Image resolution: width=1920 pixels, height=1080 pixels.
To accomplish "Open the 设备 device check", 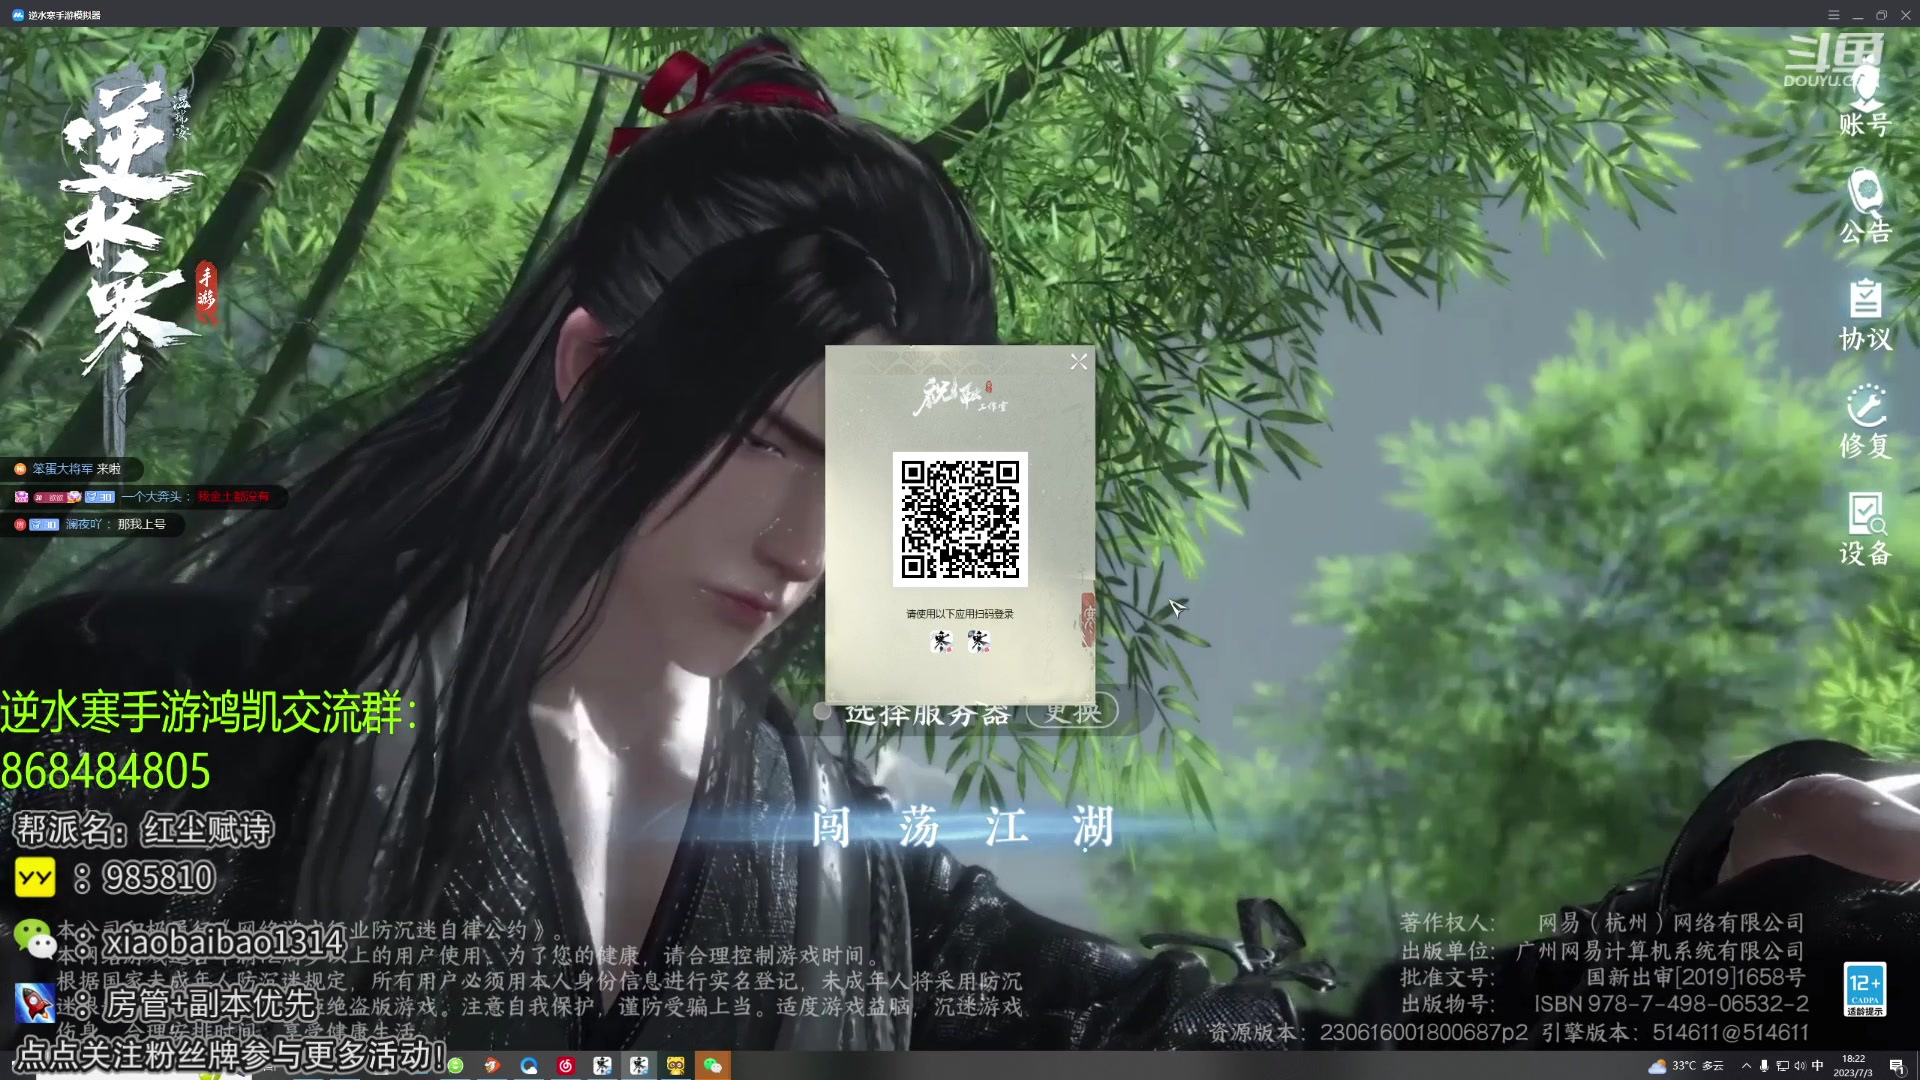I will (1865, 529).
